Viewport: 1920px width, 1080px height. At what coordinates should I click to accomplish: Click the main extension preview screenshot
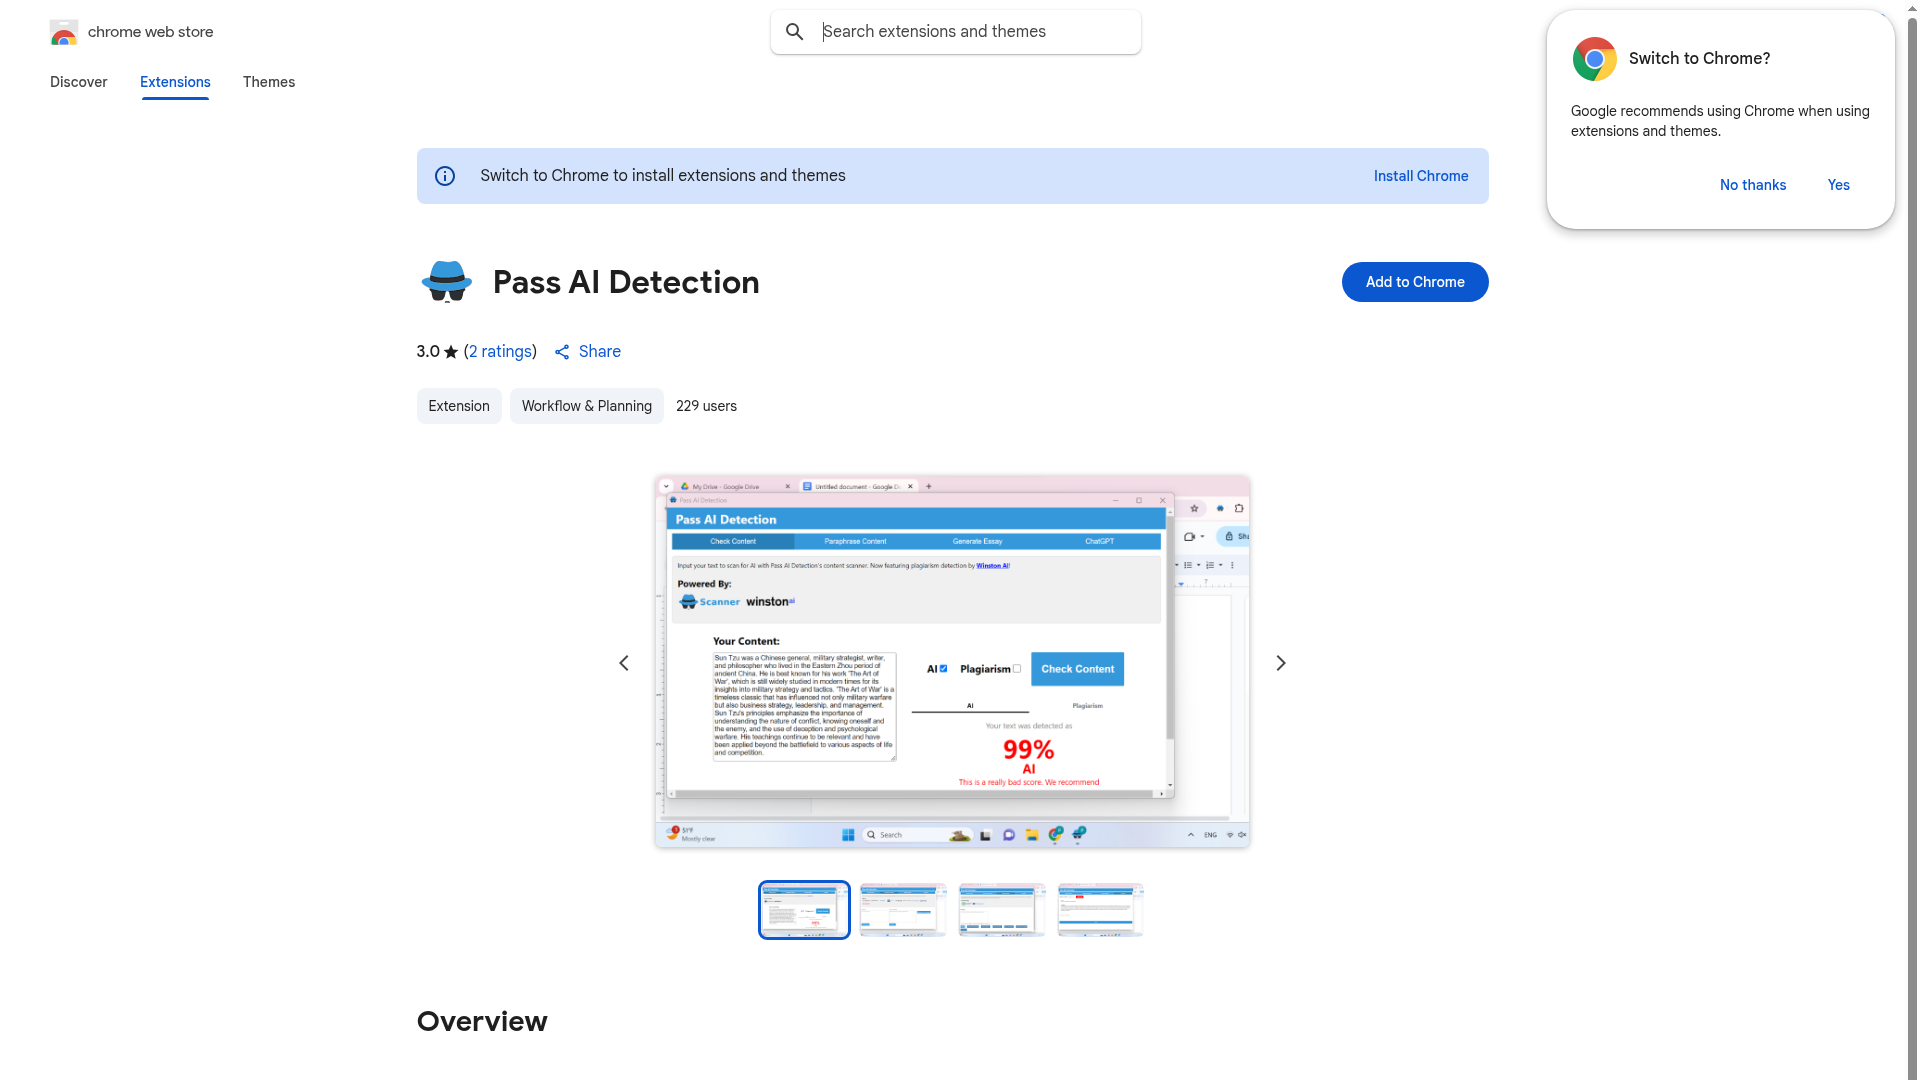(953, 662)
